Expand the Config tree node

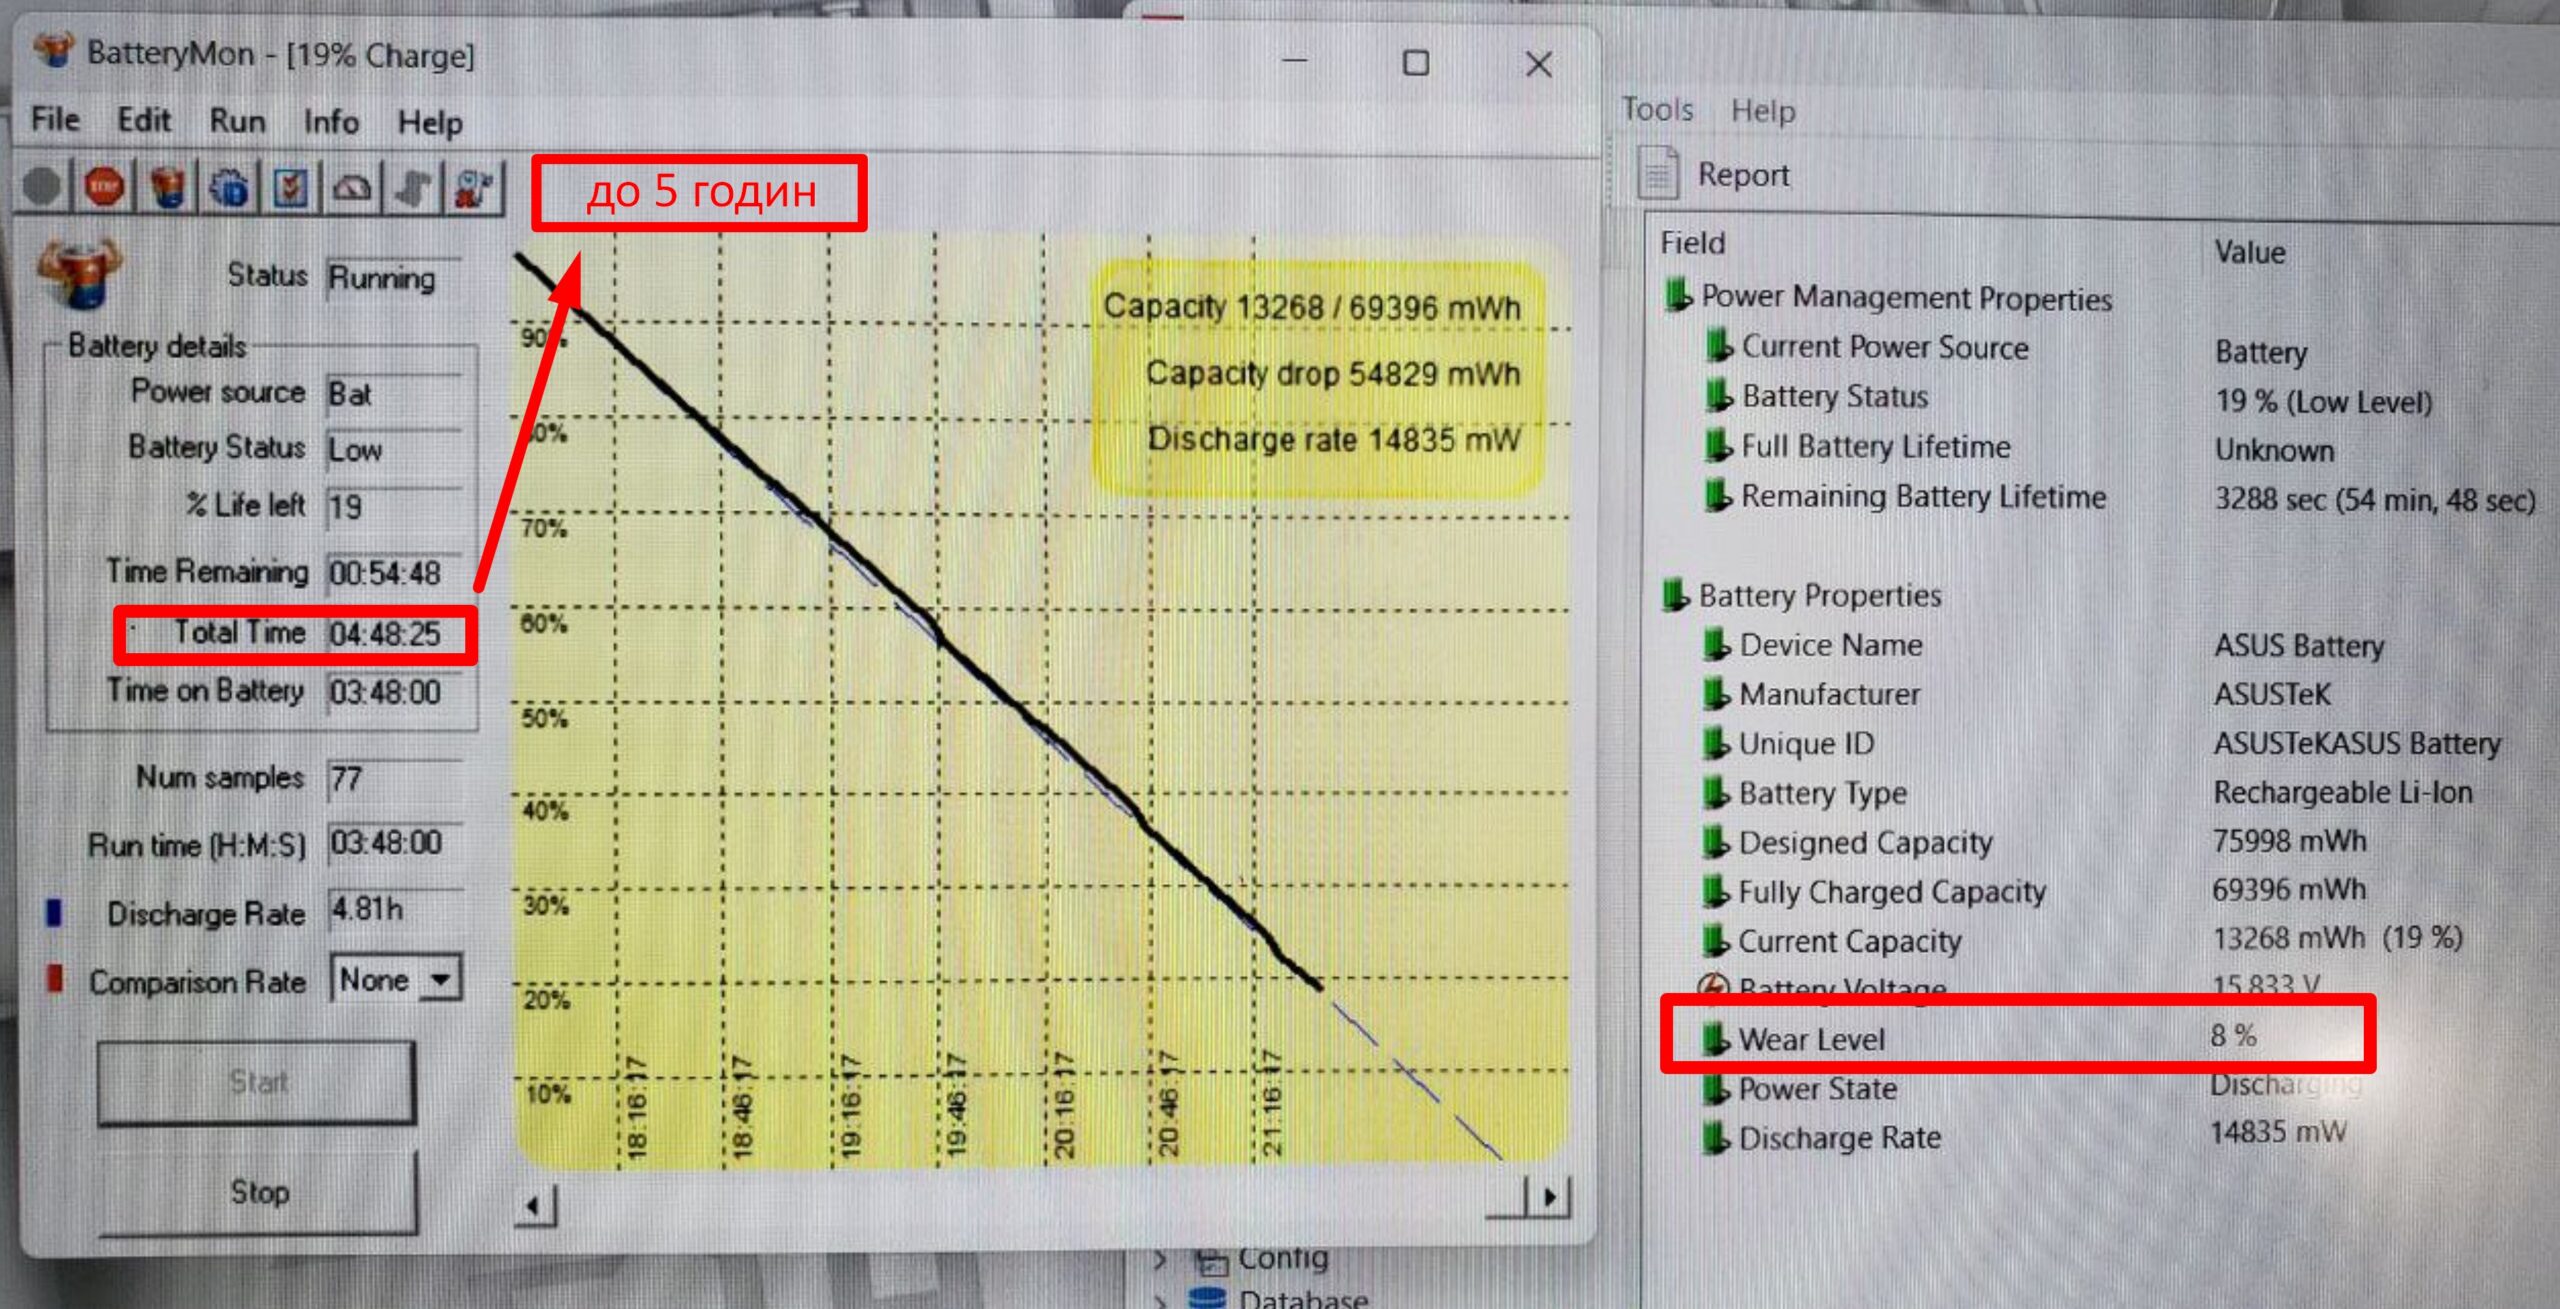(x=1160, y=1259)
